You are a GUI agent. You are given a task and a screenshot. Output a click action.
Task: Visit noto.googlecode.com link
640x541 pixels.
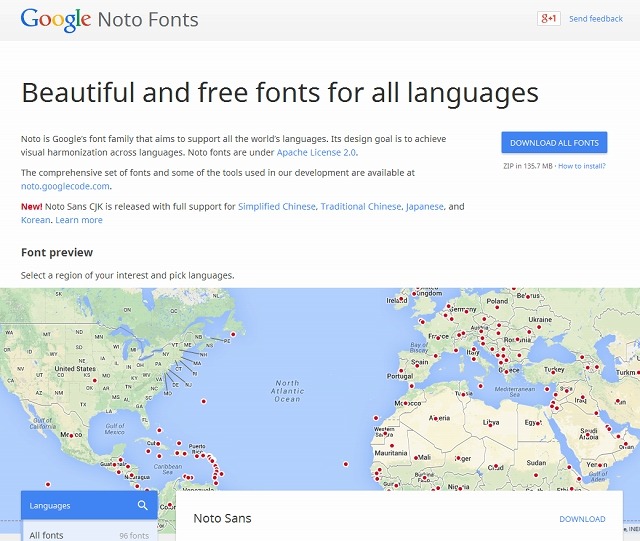65,186
